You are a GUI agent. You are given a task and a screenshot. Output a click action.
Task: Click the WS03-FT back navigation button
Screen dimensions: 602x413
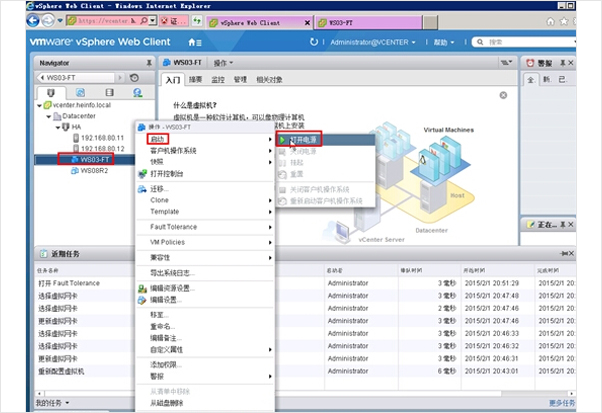coord(76,78)
